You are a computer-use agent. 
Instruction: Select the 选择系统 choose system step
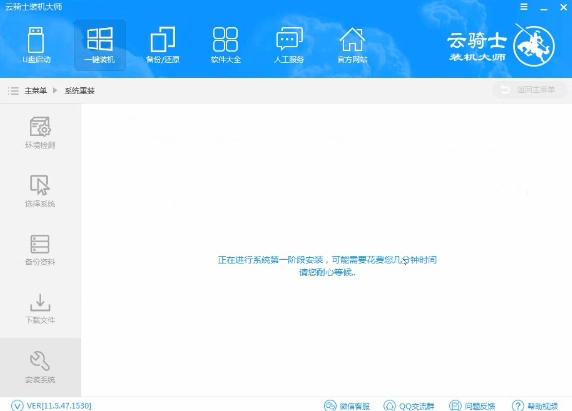pyautogui.click(x=40, y=191)
